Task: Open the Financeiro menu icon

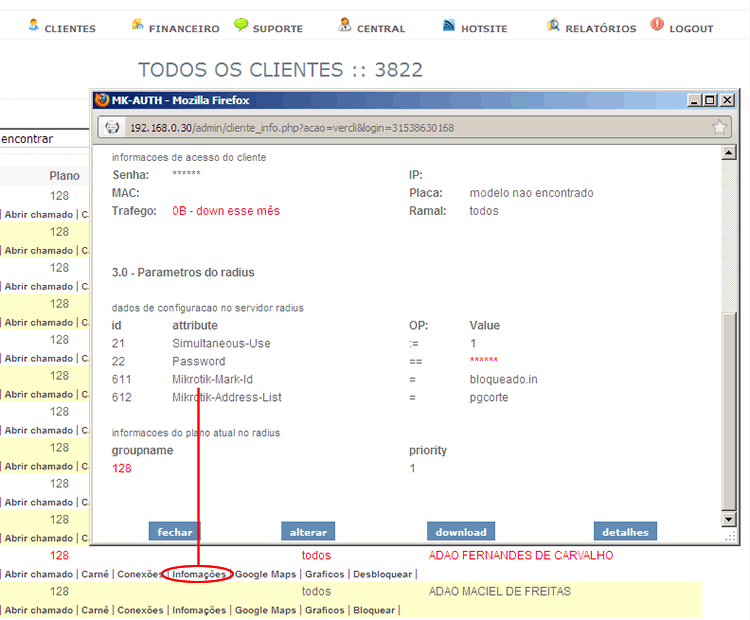Action: pyautogui.click(x=138, y=25)
